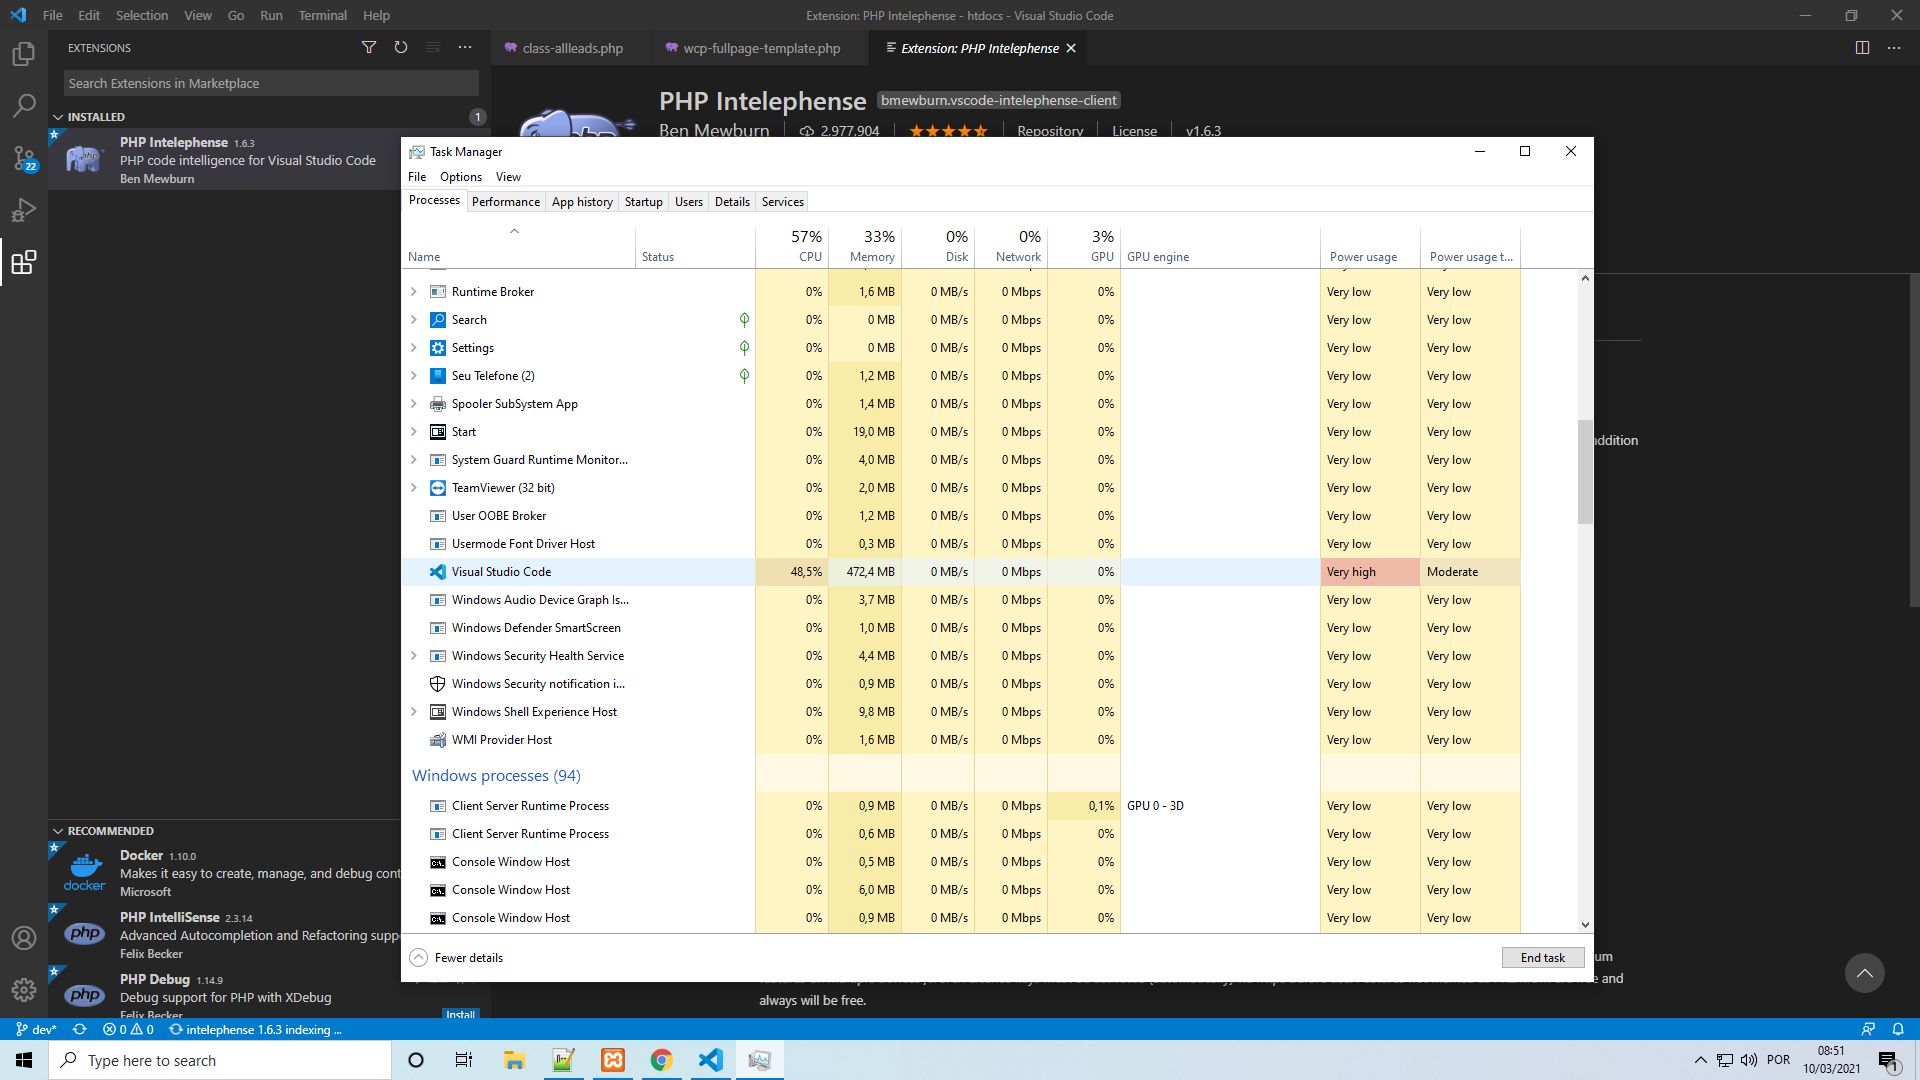Open the Details tab in Task Manager
1920x1080 pixels.
pyautogui.click(x=732, y=202)
